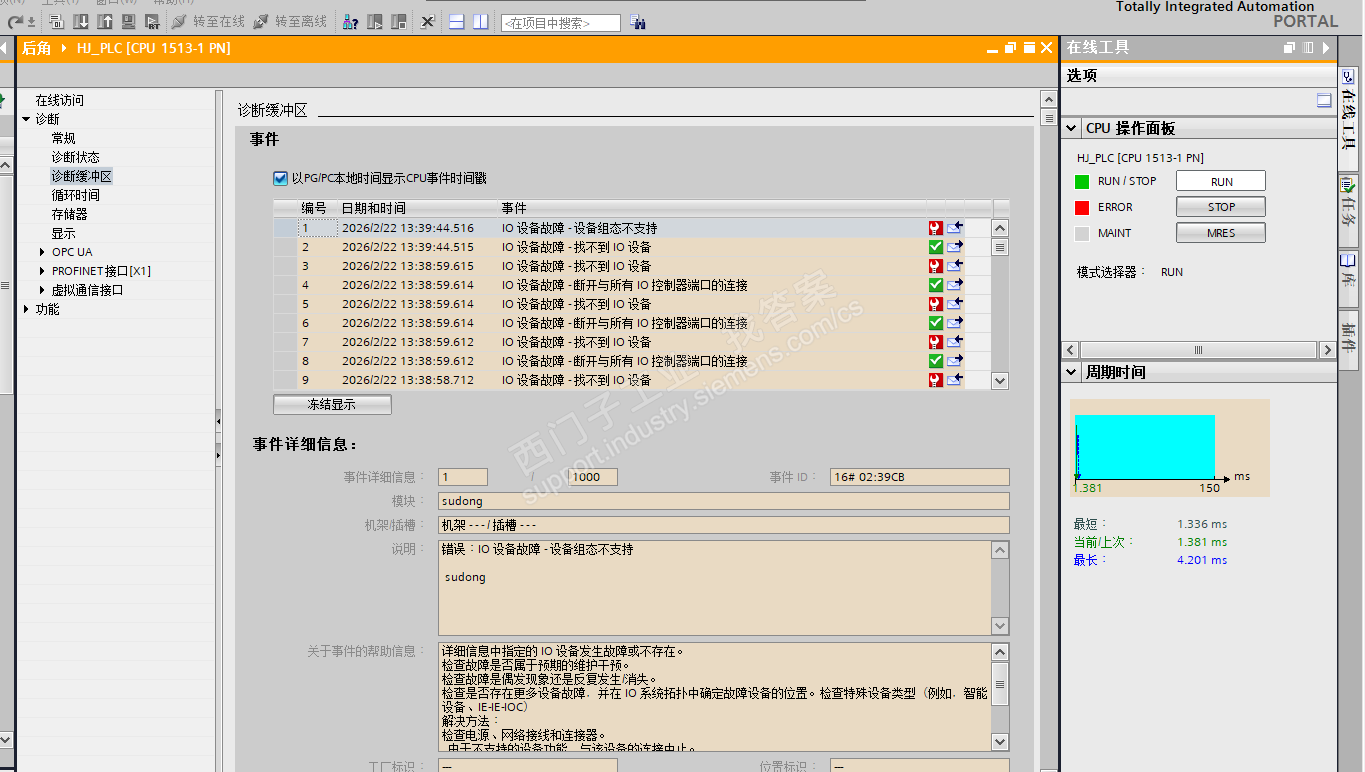Expand the 功能 tree node
1365x772 pixels.
(26, 309)
